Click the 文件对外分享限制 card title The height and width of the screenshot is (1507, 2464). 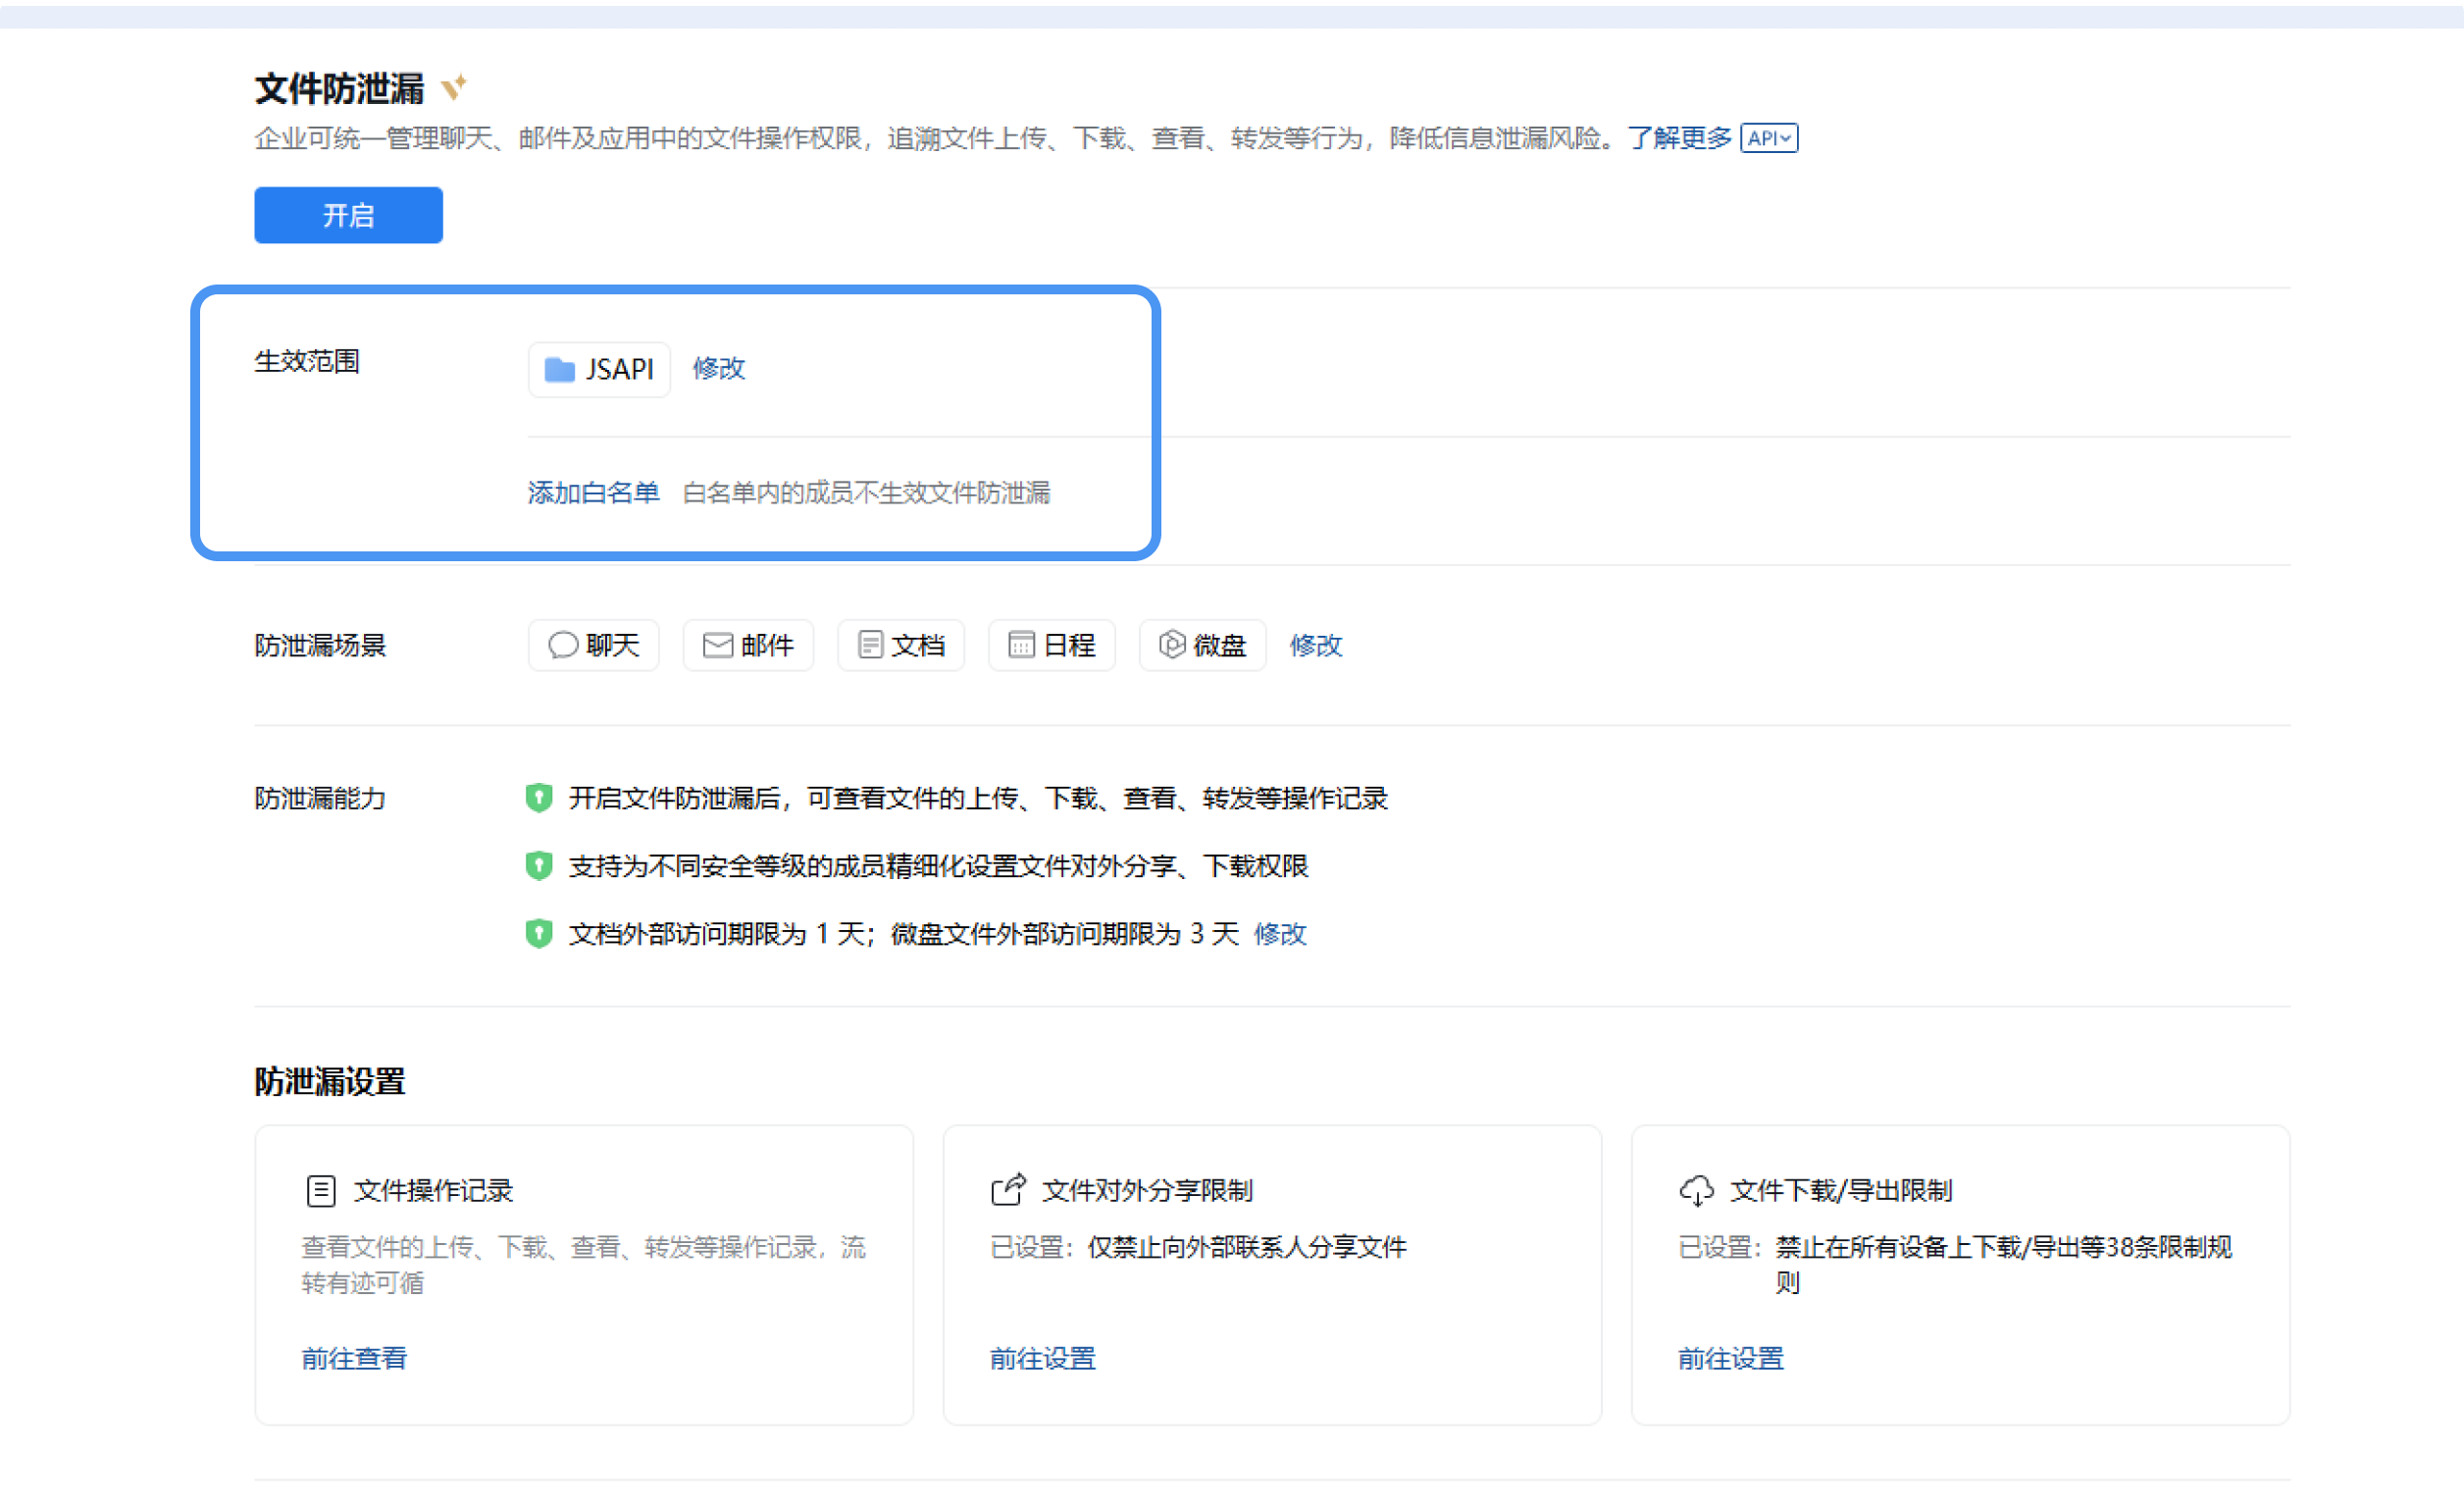1148,1191
